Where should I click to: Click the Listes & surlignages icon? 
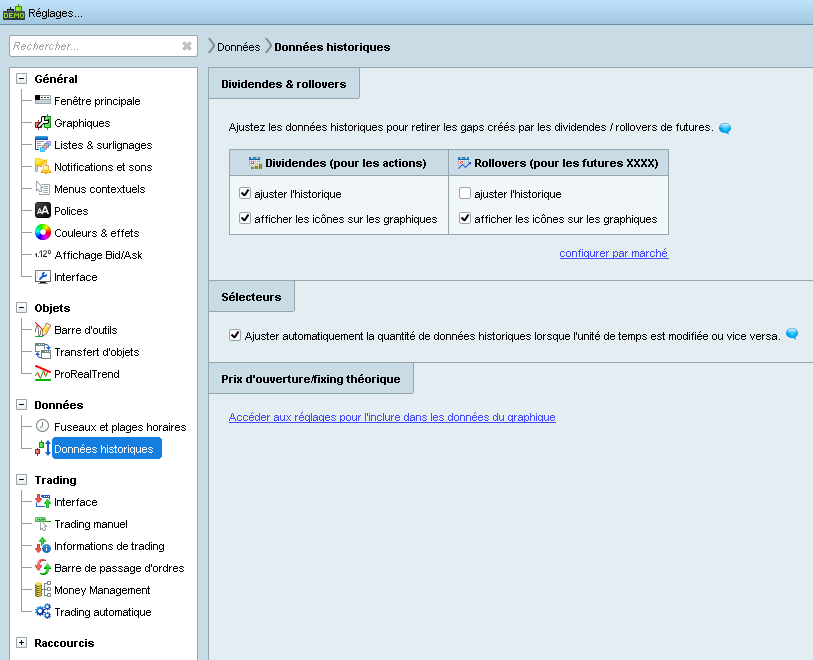(x=43, y=145)
